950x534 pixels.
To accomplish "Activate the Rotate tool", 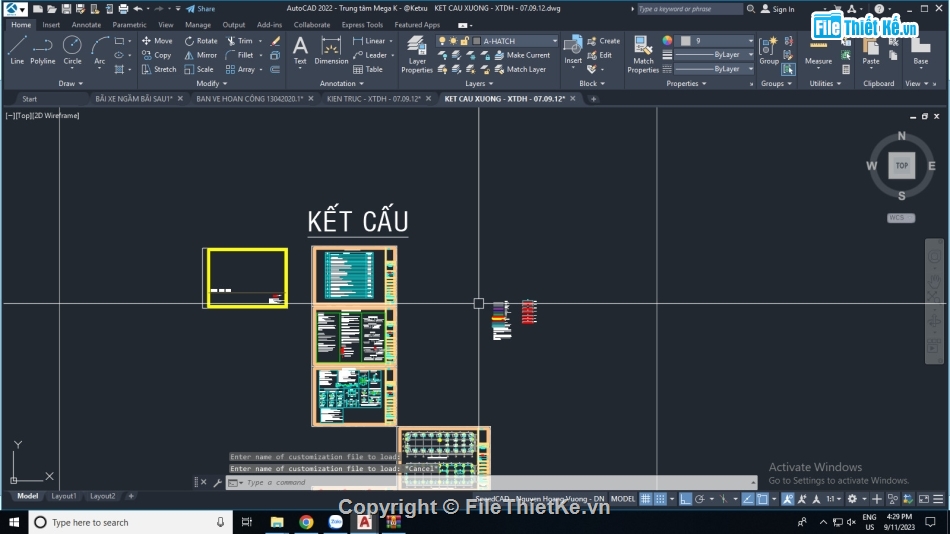I will 201,41.
